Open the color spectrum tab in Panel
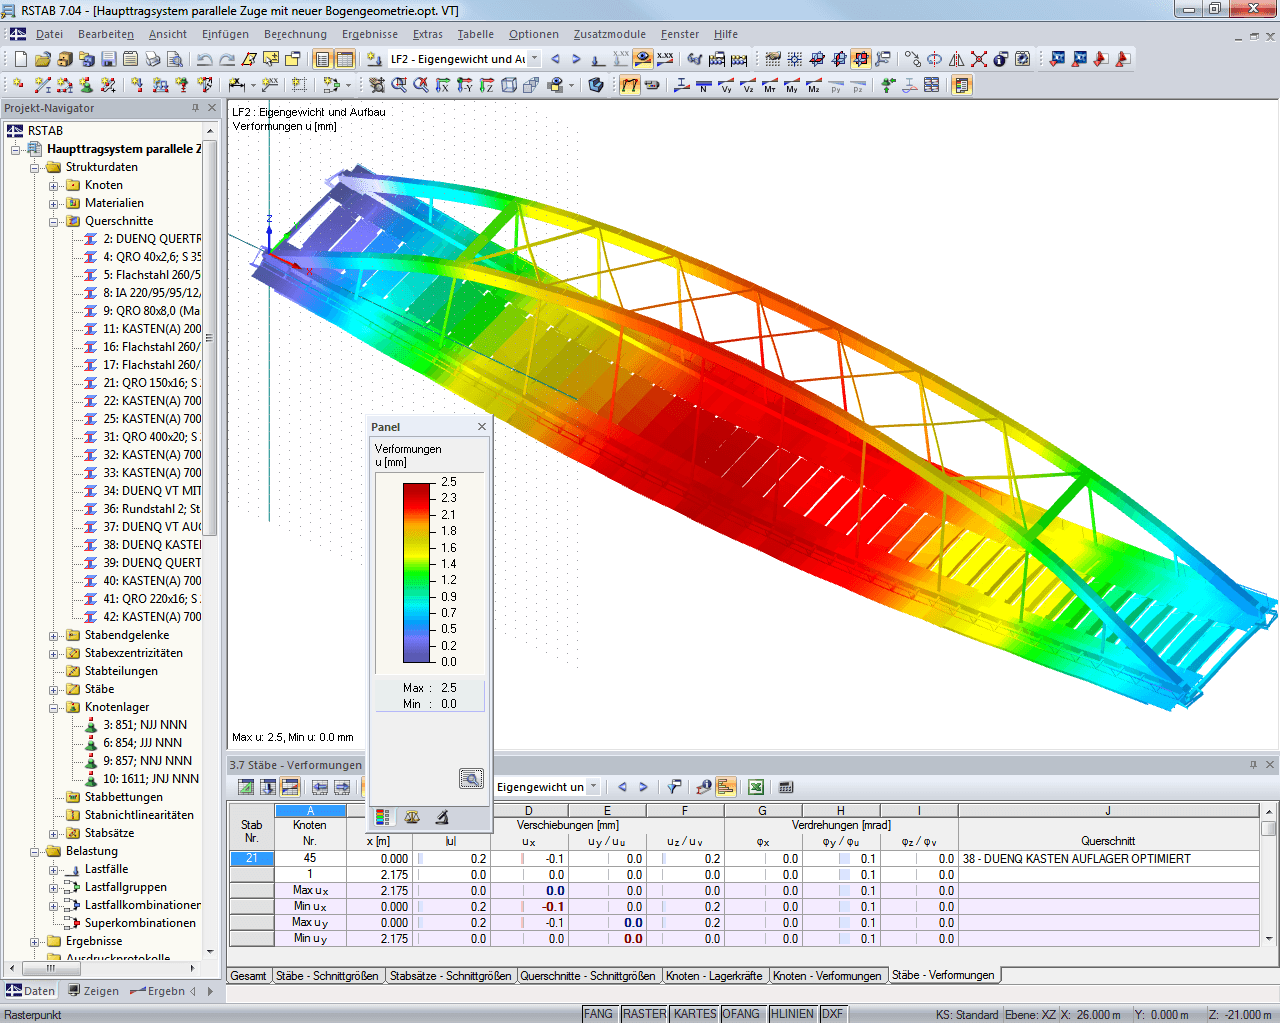Screen dimensions: 1280x1023 (382, 817)
